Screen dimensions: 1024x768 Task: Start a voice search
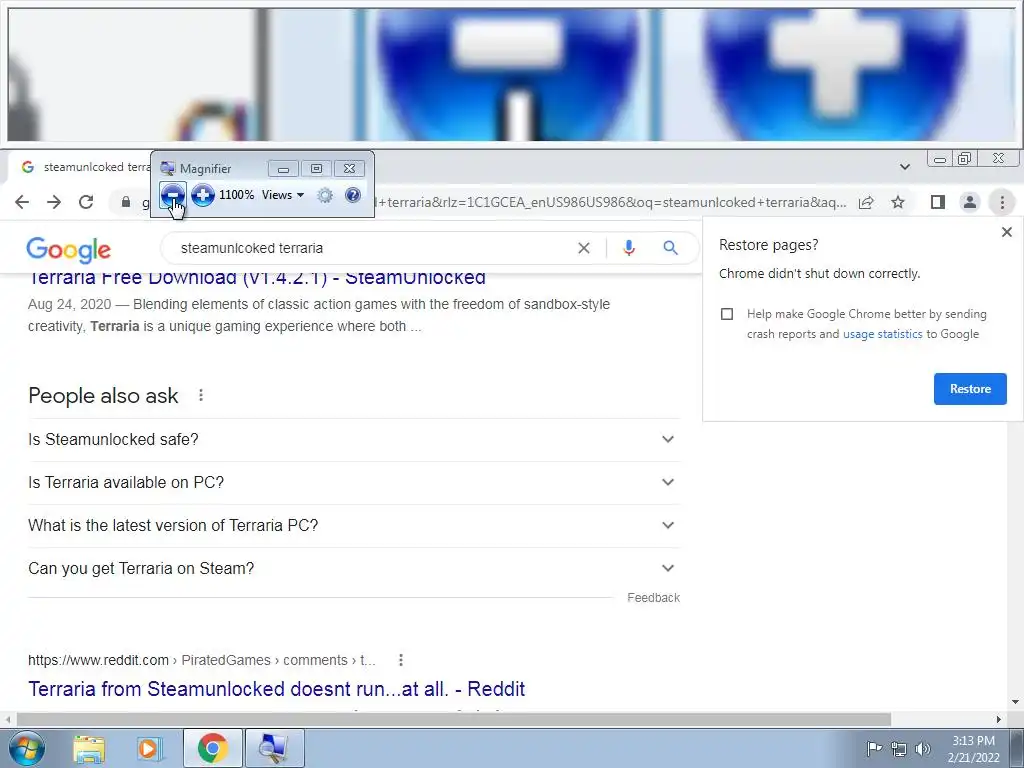[x=628, y=248]
